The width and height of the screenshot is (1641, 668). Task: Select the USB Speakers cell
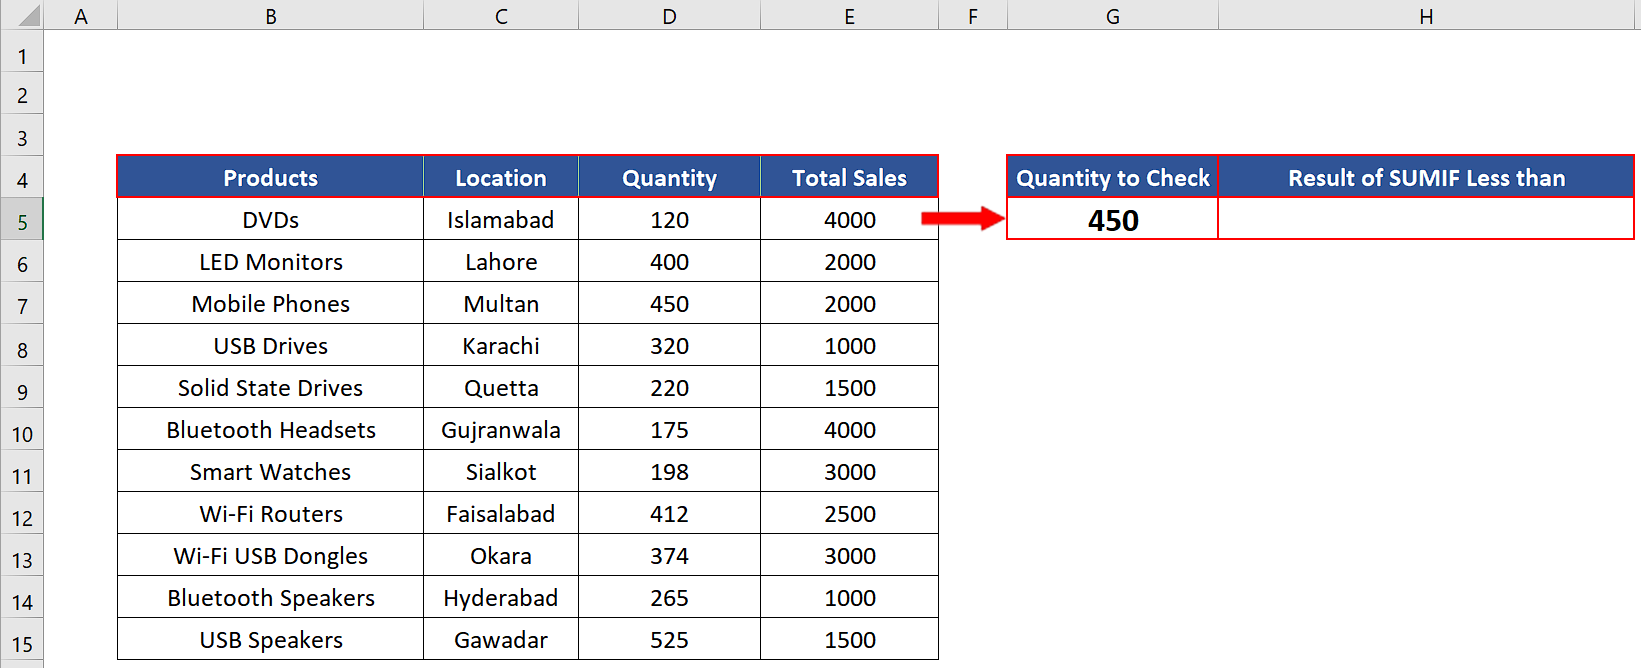[271, 639]
